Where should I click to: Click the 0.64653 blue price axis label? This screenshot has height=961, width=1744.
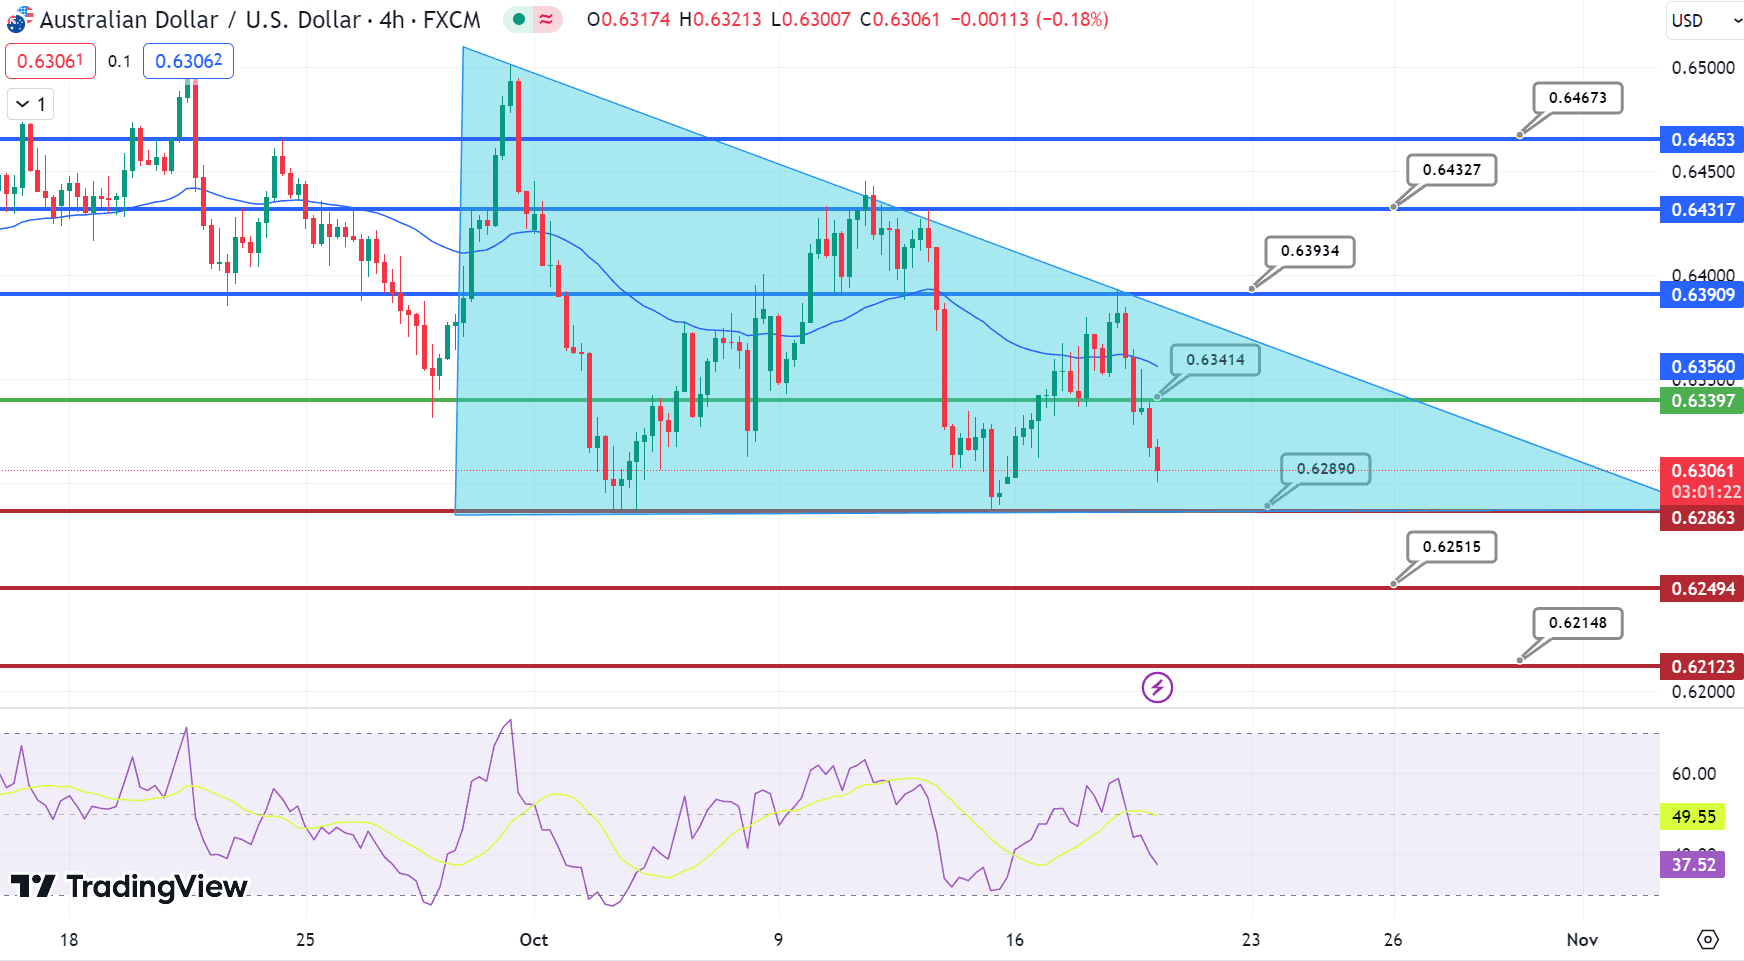tap(1702, 140)
